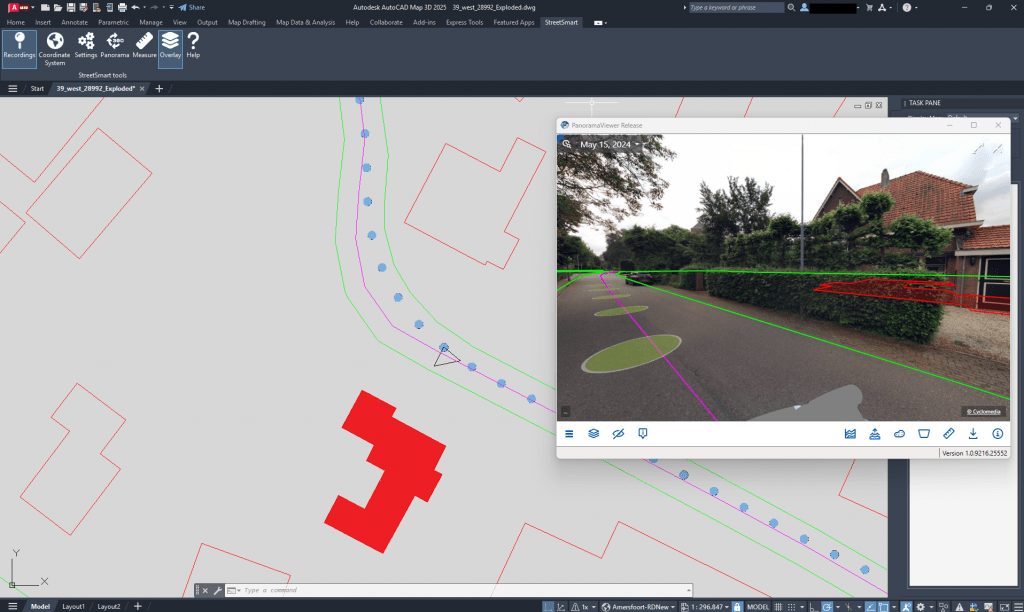Select the ruler measure icon in viewer

[x=948, y=434]
